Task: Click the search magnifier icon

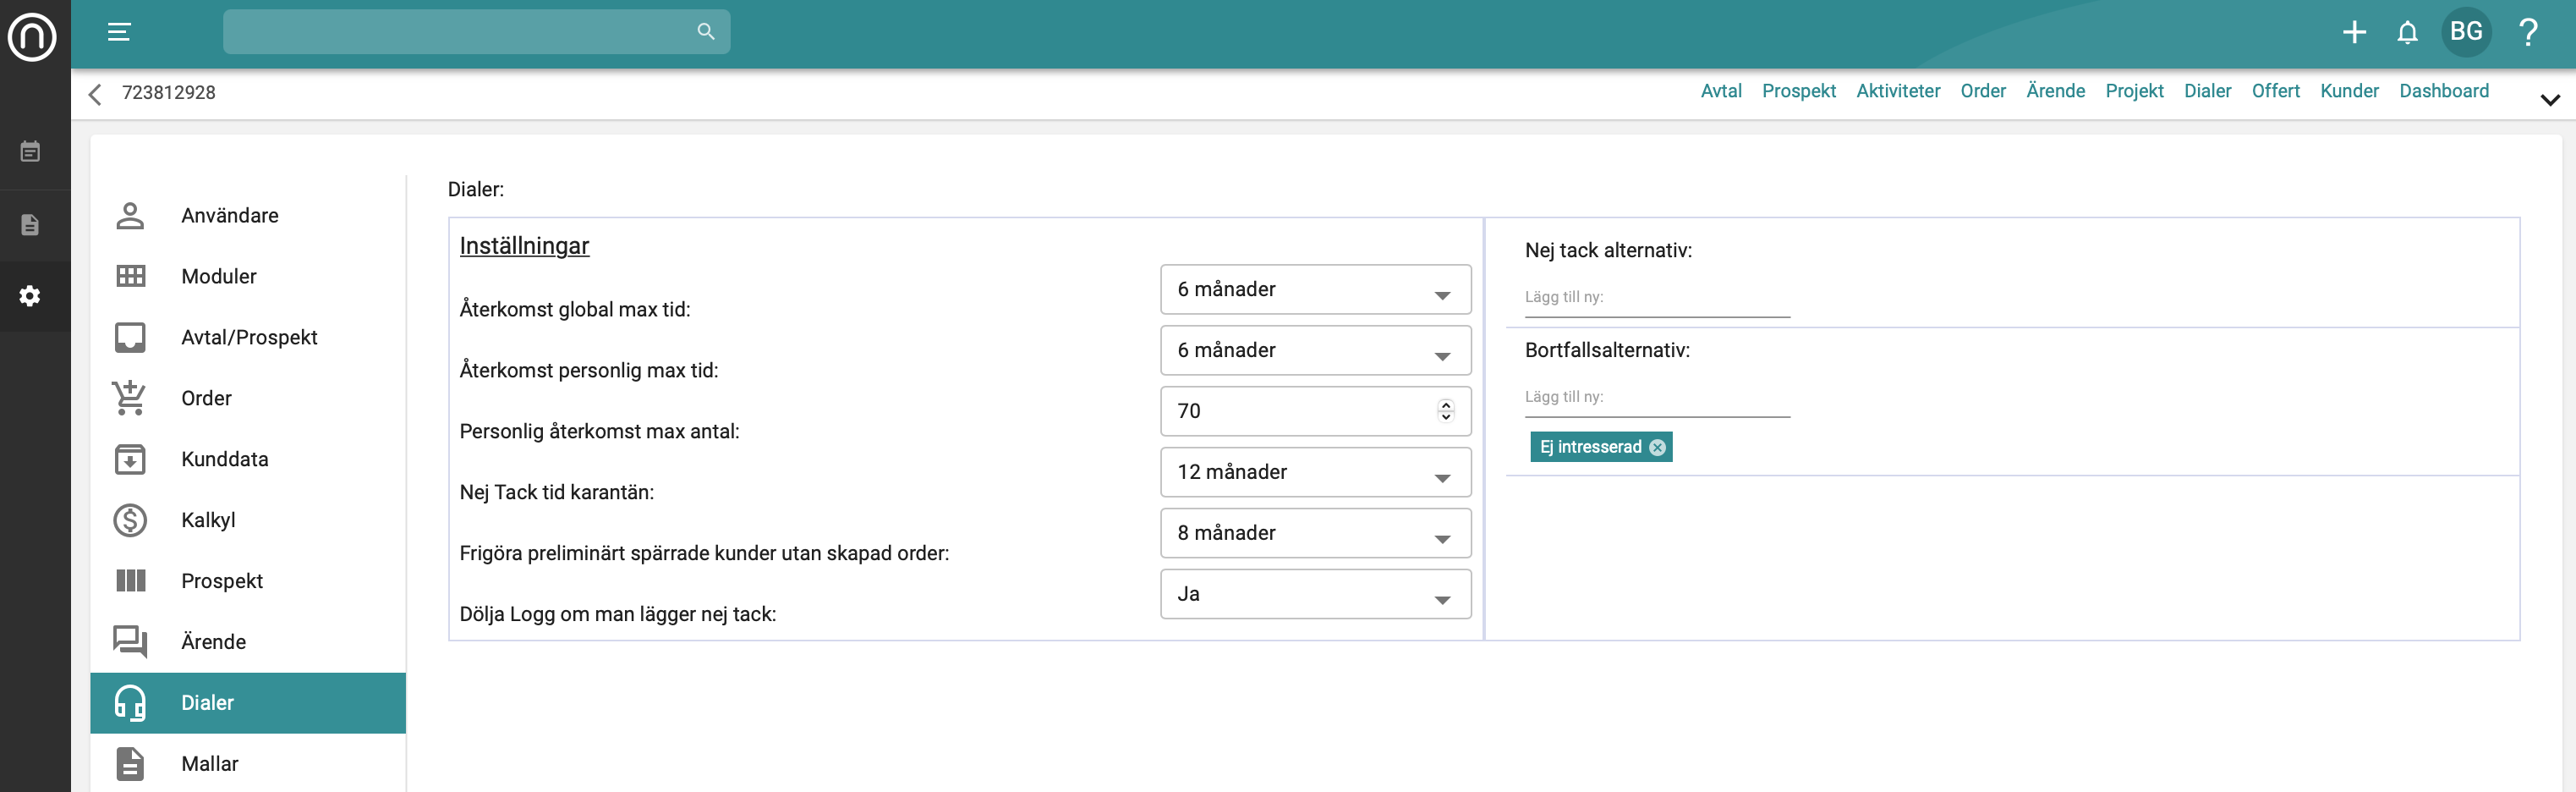Action: pos(706,32)
